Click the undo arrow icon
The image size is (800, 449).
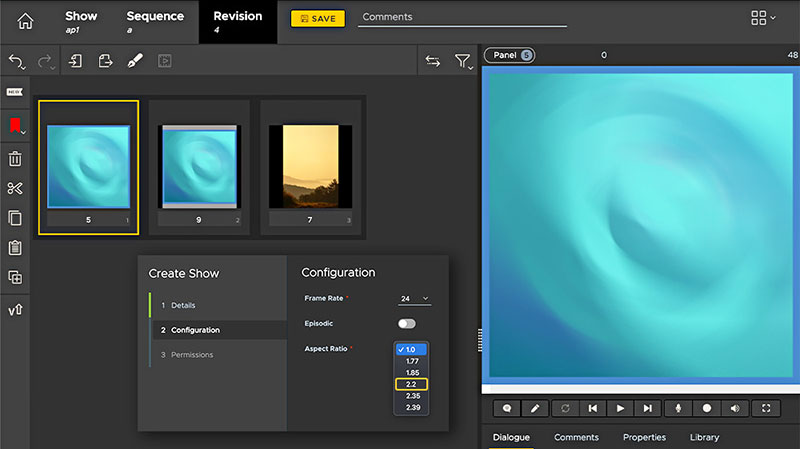[16, 62]
